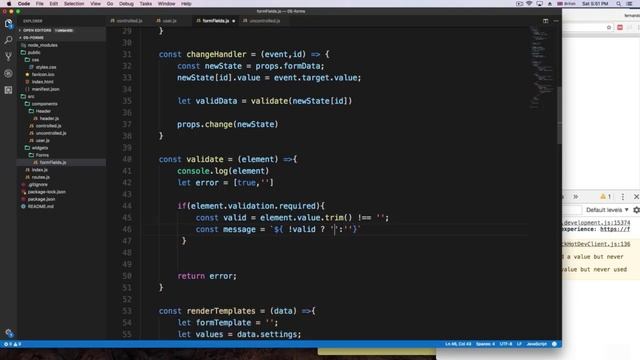
Task: Open macOS Spotlight search
Action: coord(619,4)
